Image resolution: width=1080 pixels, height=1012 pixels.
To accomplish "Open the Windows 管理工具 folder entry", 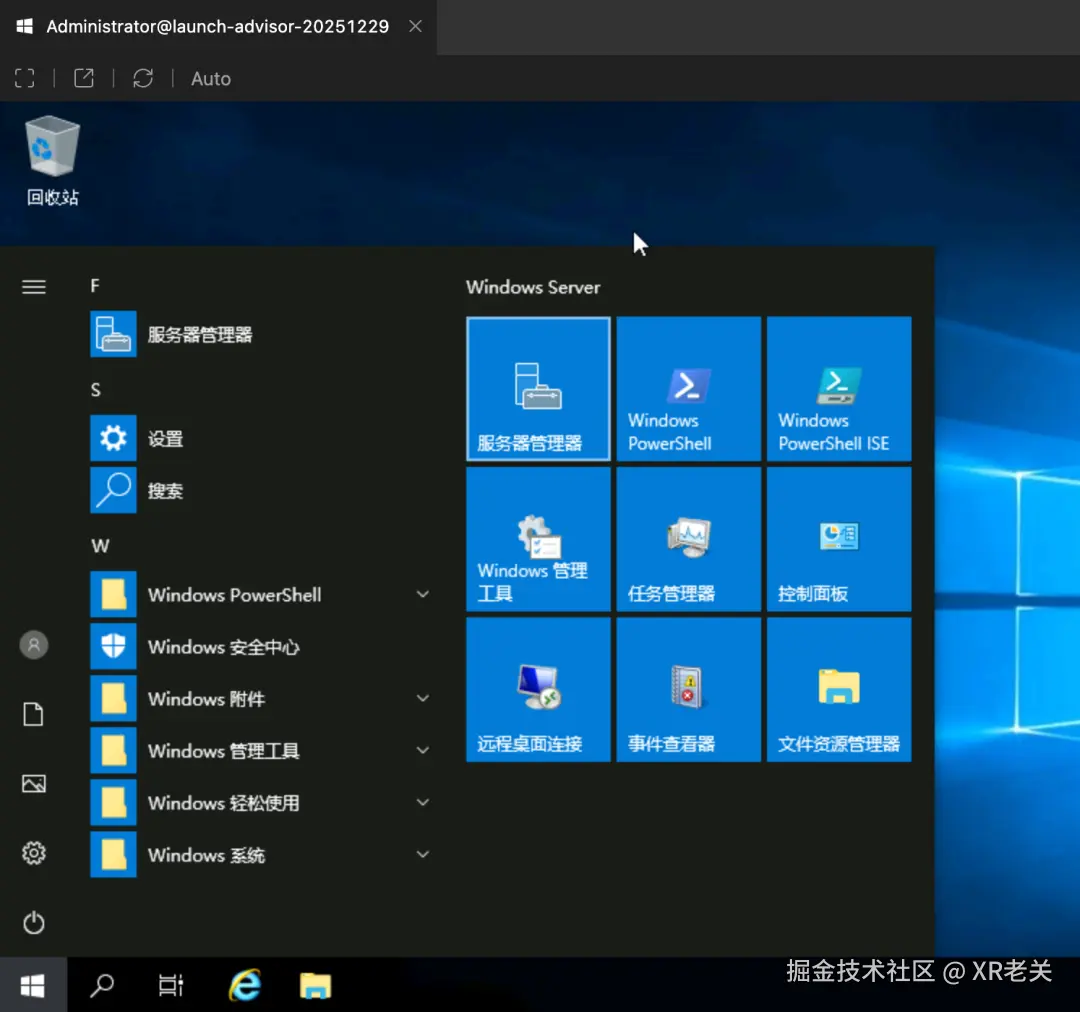I will (262, 750).
